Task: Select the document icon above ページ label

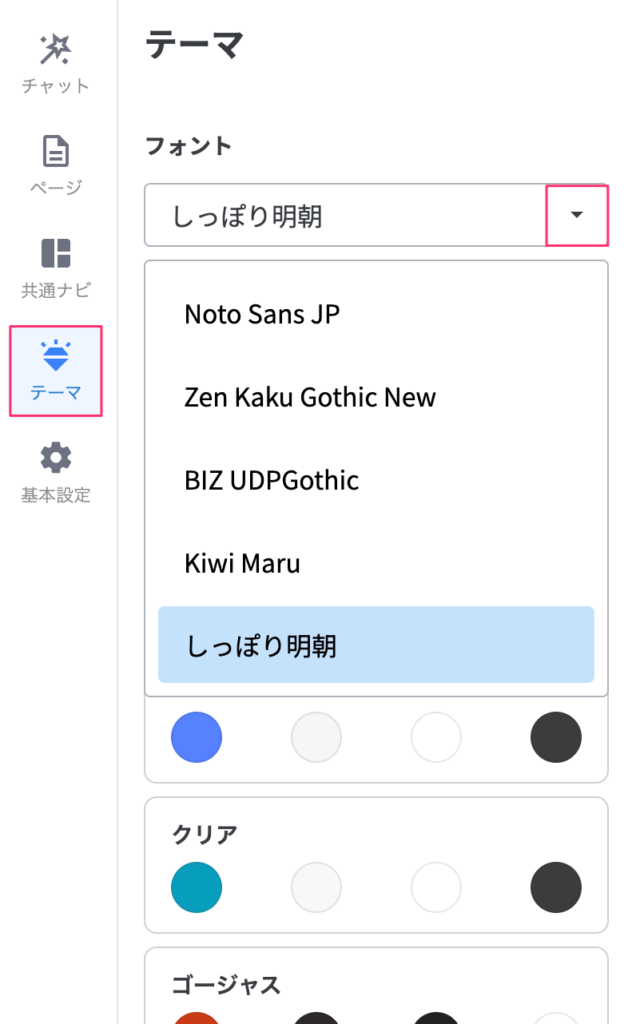Action: (x=56, y=152)
